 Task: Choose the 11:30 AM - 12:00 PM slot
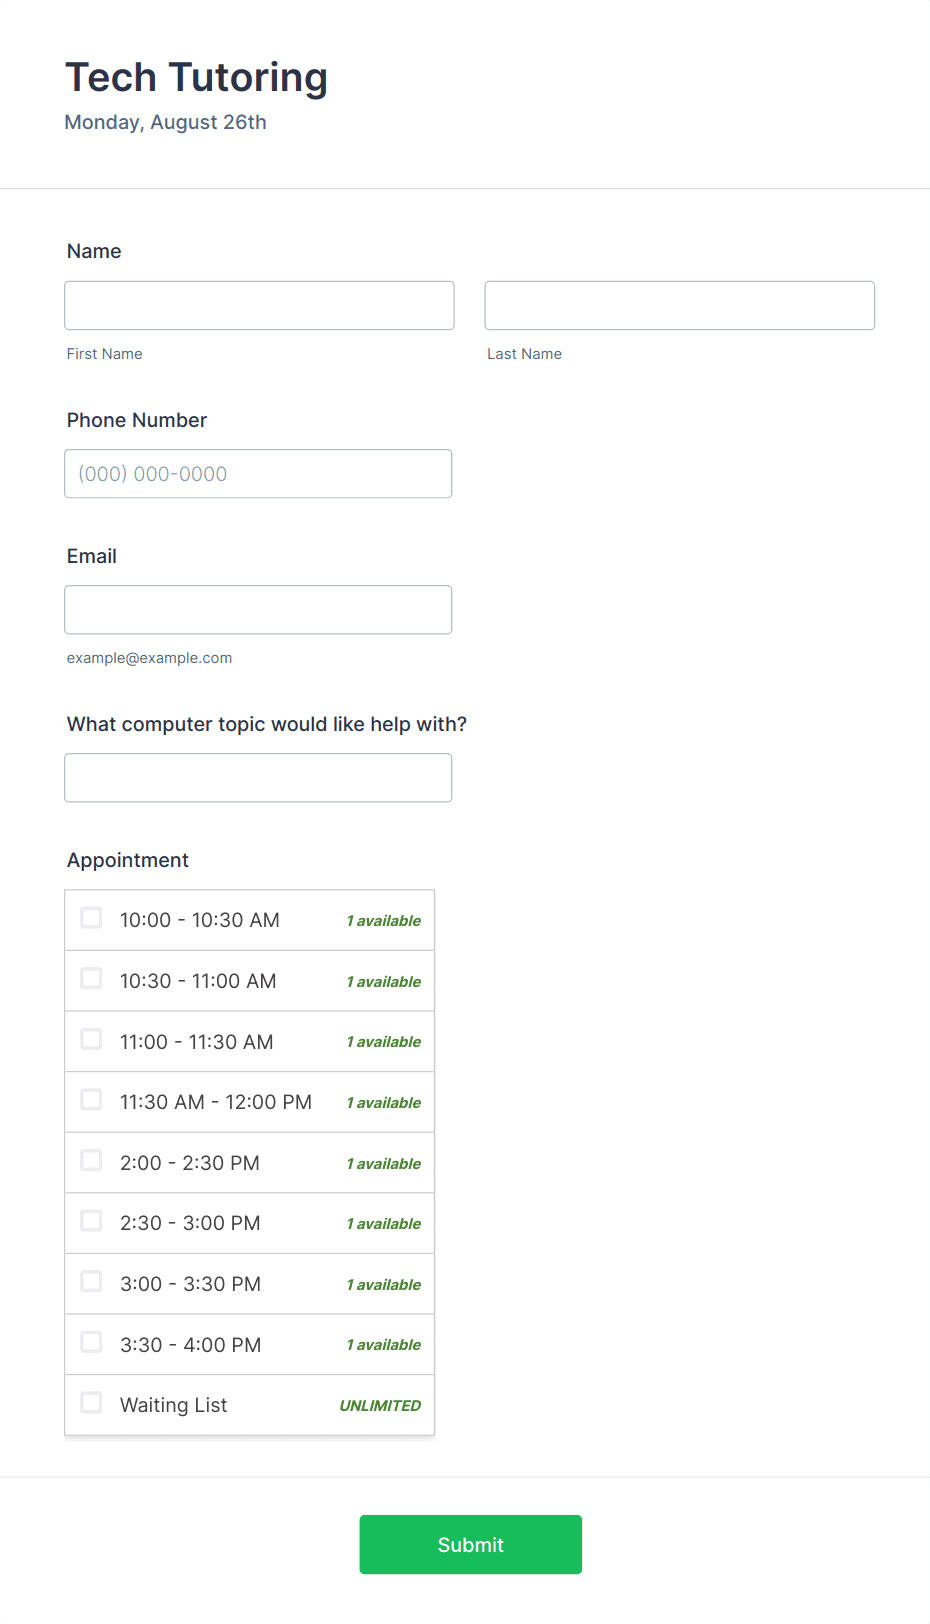tap(91, 1100)
